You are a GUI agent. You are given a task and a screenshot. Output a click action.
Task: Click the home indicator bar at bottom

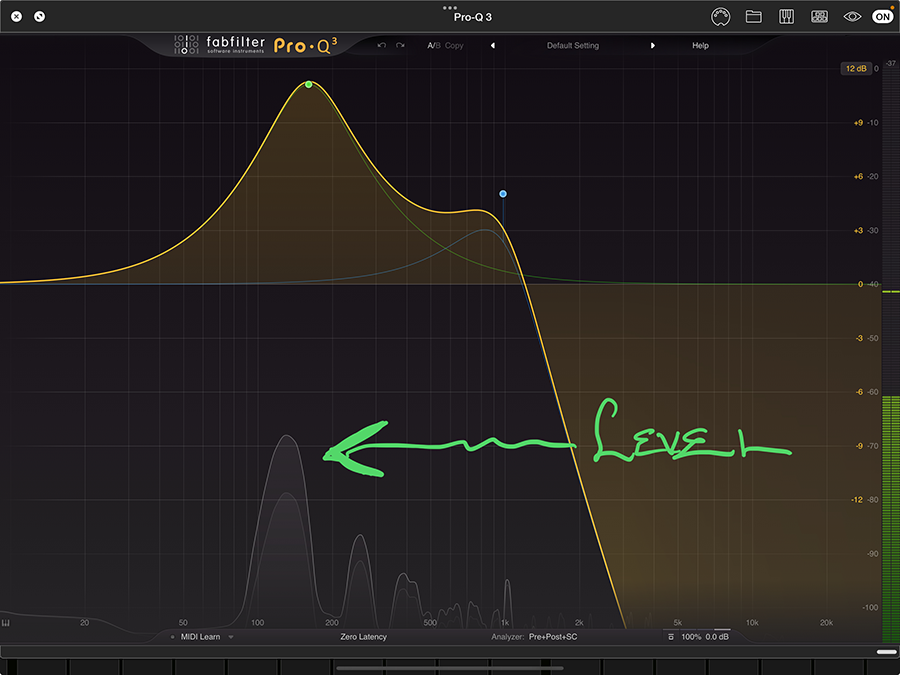(450, 668)
